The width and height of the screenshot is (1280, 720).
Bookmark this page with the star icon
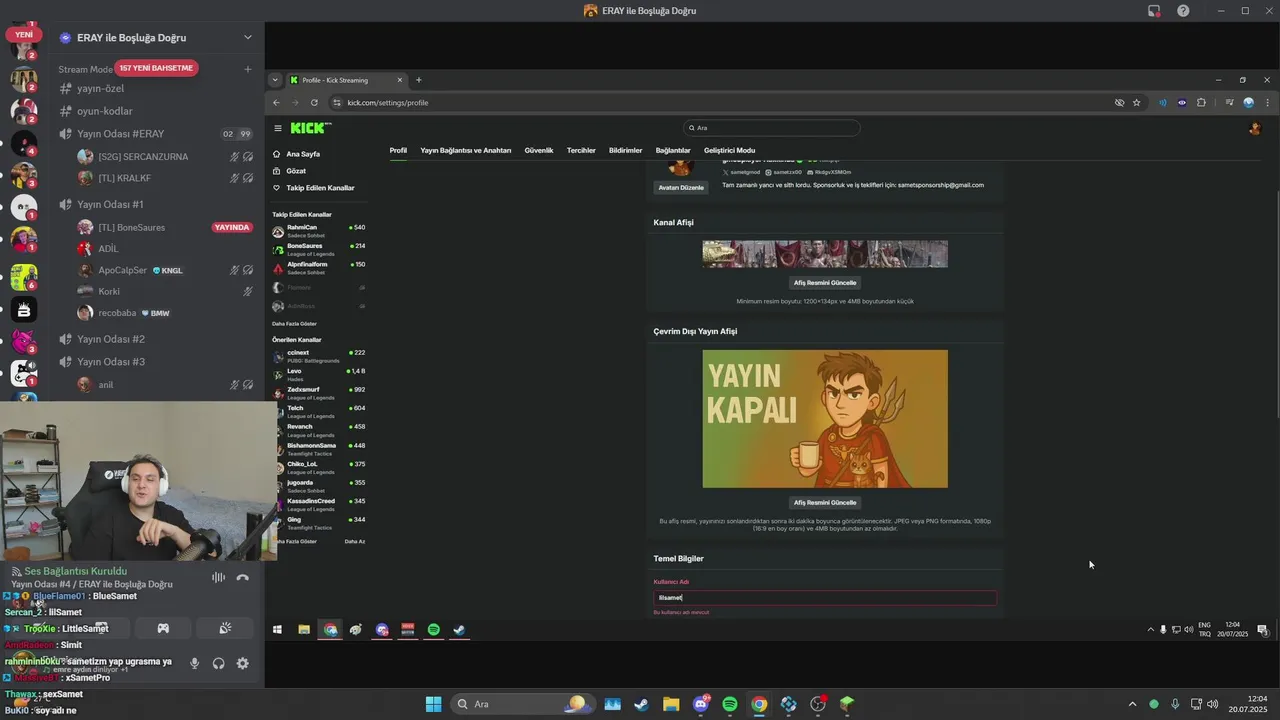click(1137, 102)
